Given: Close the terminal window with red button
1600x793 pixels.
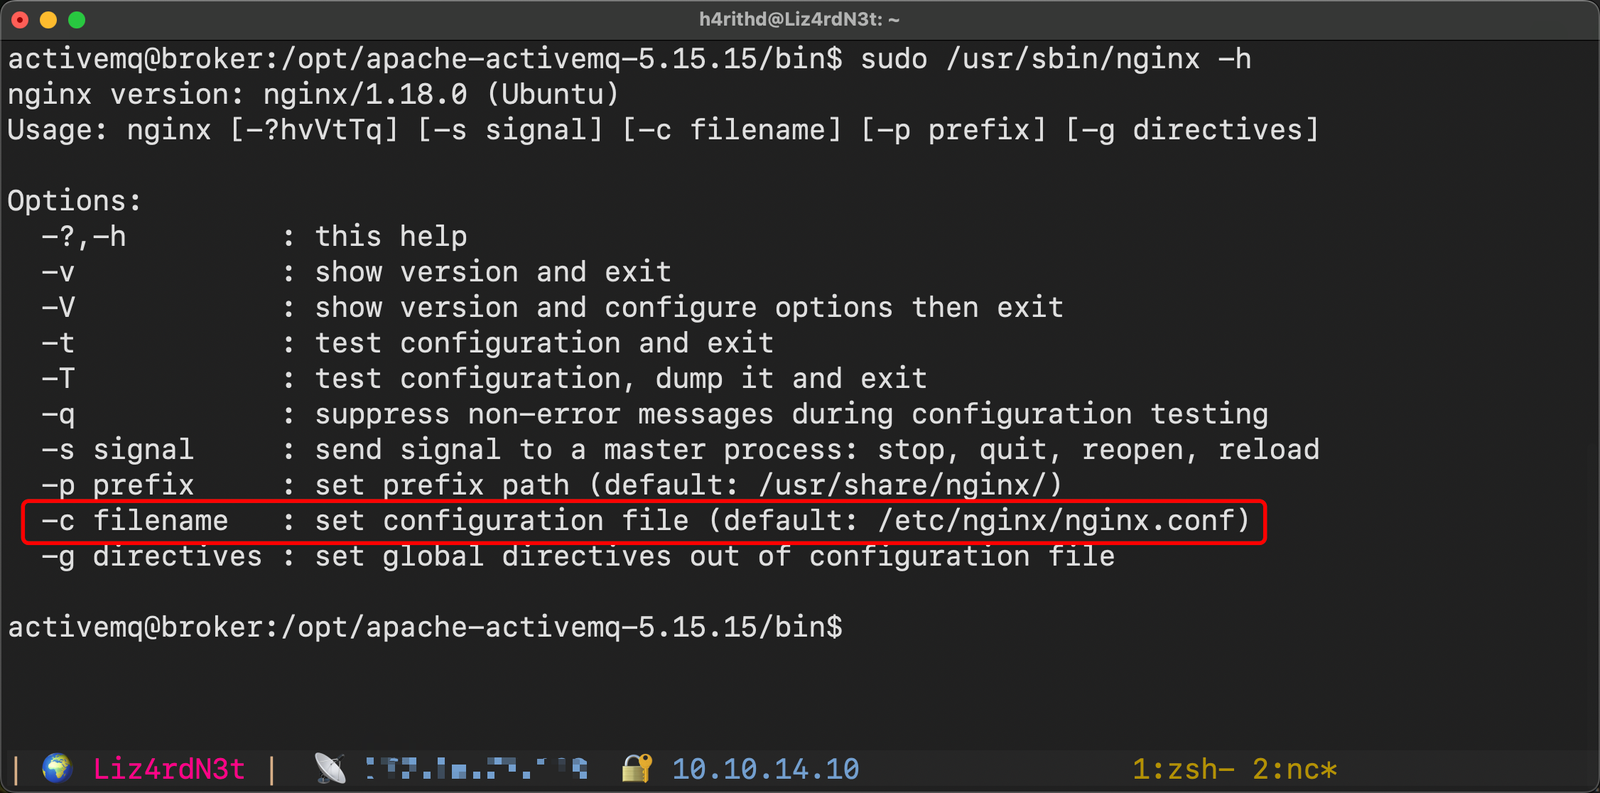Looking at the screenshot, I should (19, 20).
